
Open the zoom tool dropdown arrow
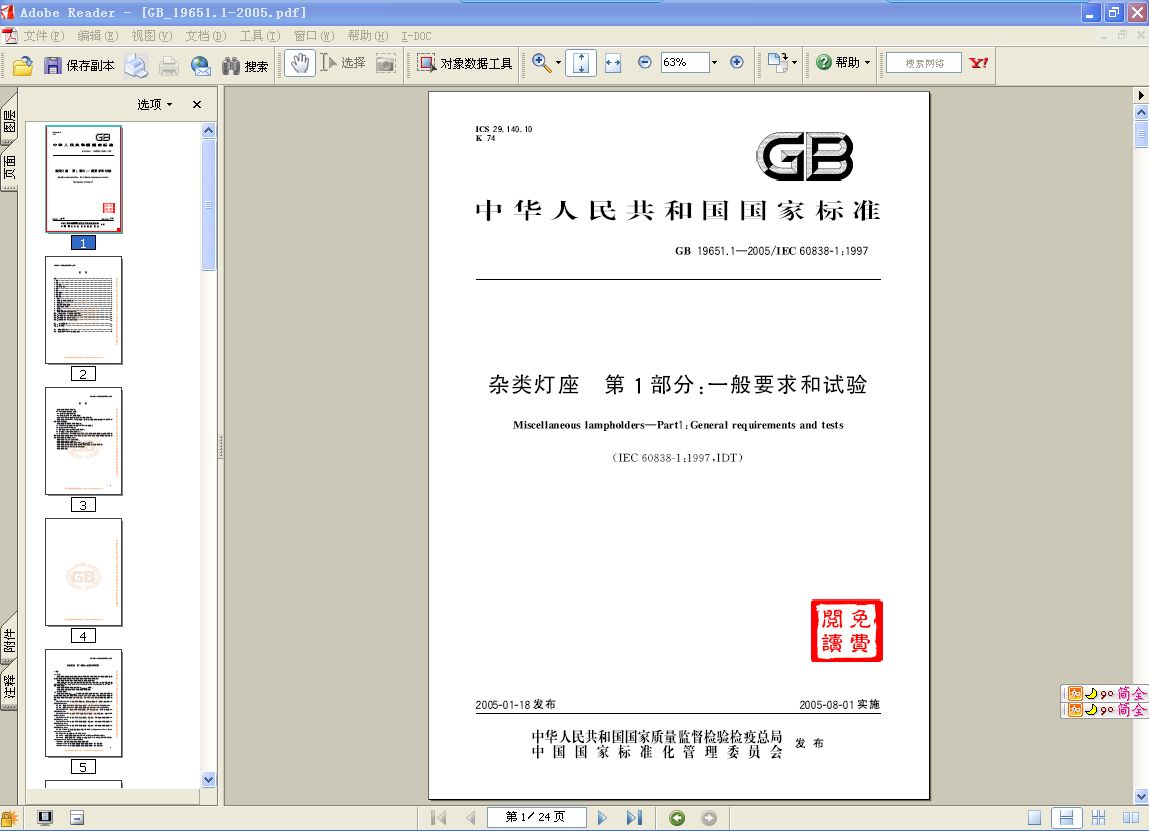[x=558, y=63]
